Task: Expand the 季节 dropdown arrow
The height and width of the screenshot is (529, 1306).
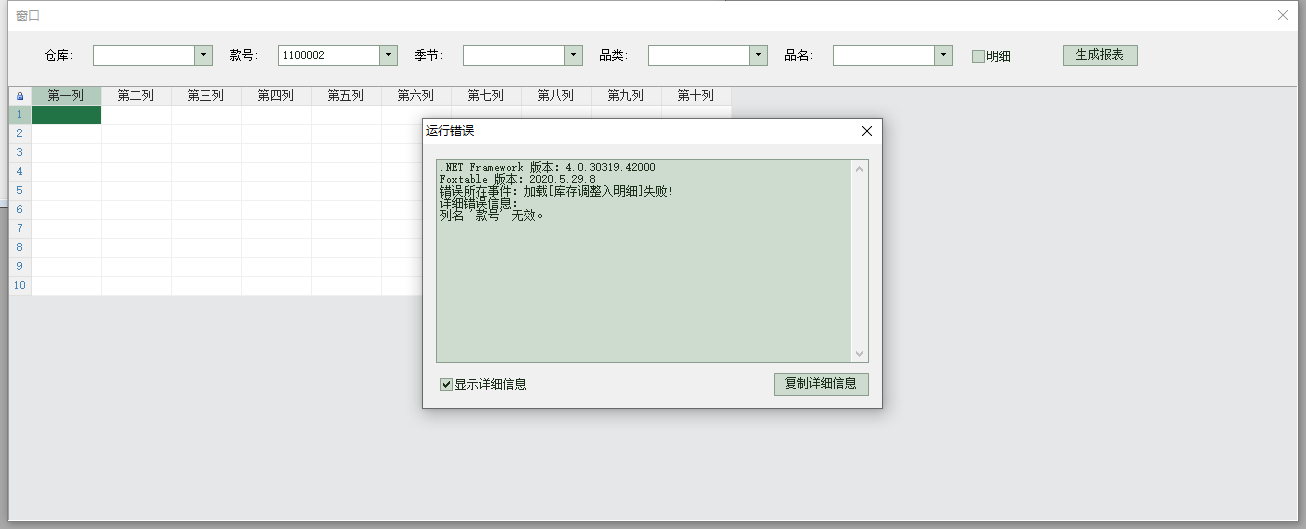Action: tap(574, 55)
